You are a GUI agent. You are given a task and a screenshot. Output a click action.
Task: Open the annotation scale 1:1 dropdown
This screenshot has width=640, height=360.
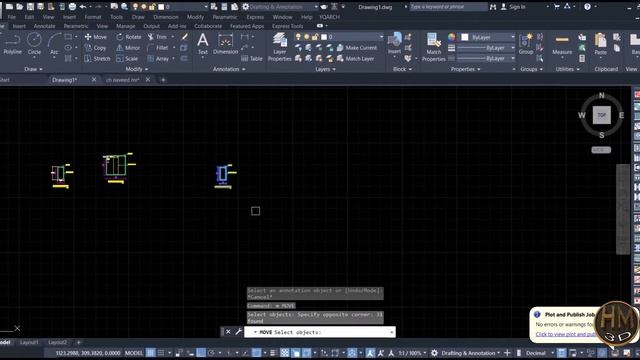[412, 353]
